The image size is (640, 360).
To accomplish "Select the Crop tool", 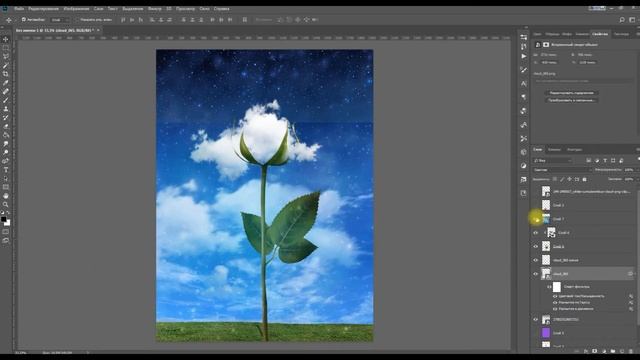I will [6, 74].
